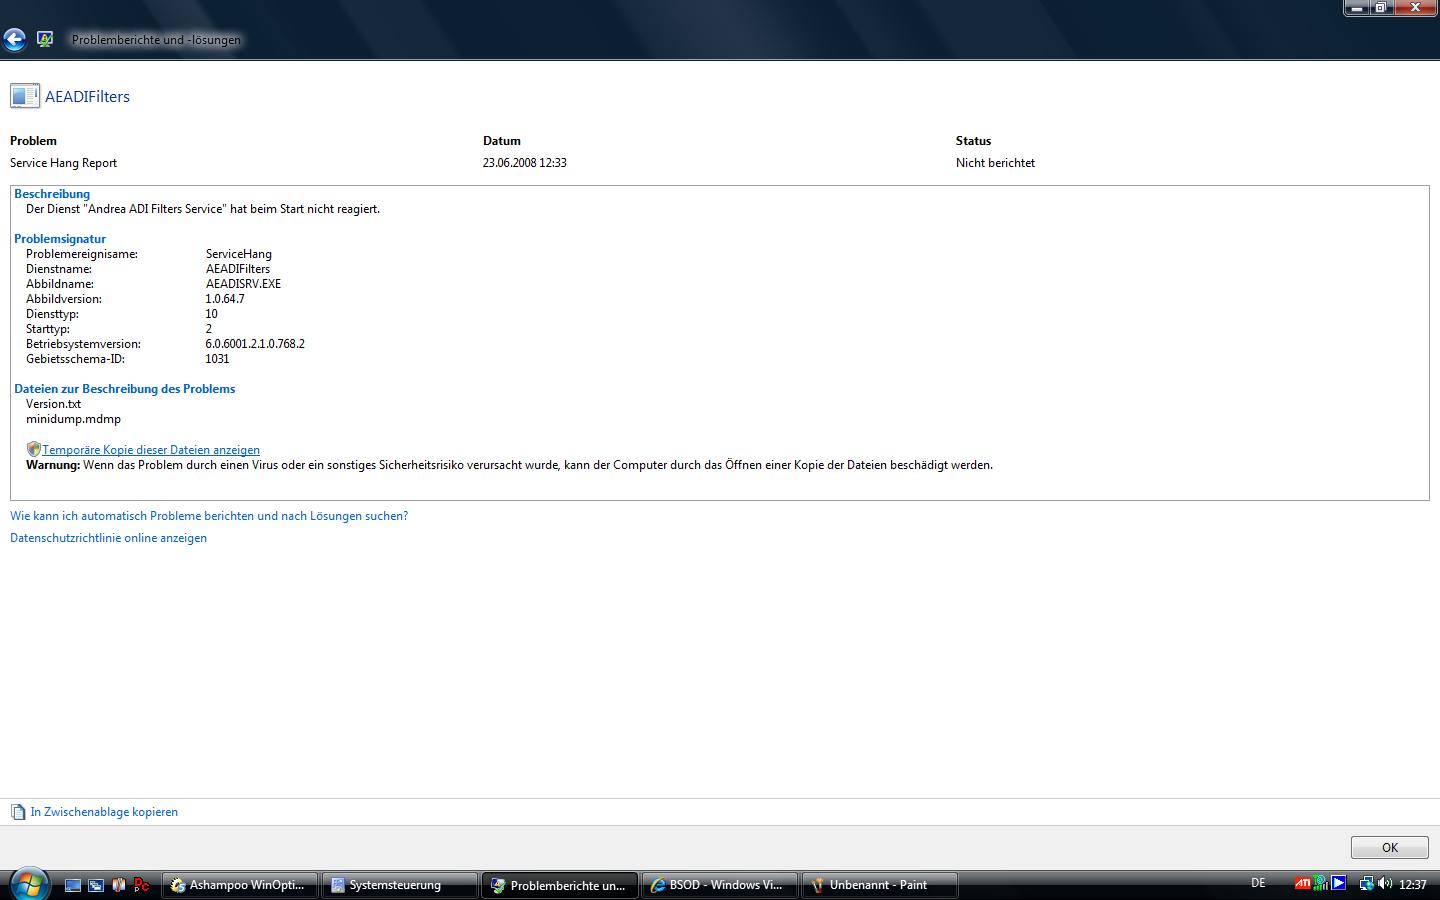The height and width of the screenshot is (900, 1440).
Task: Switch to BSOD - Windows Vista taskbar button
Action: coord(719,885)
